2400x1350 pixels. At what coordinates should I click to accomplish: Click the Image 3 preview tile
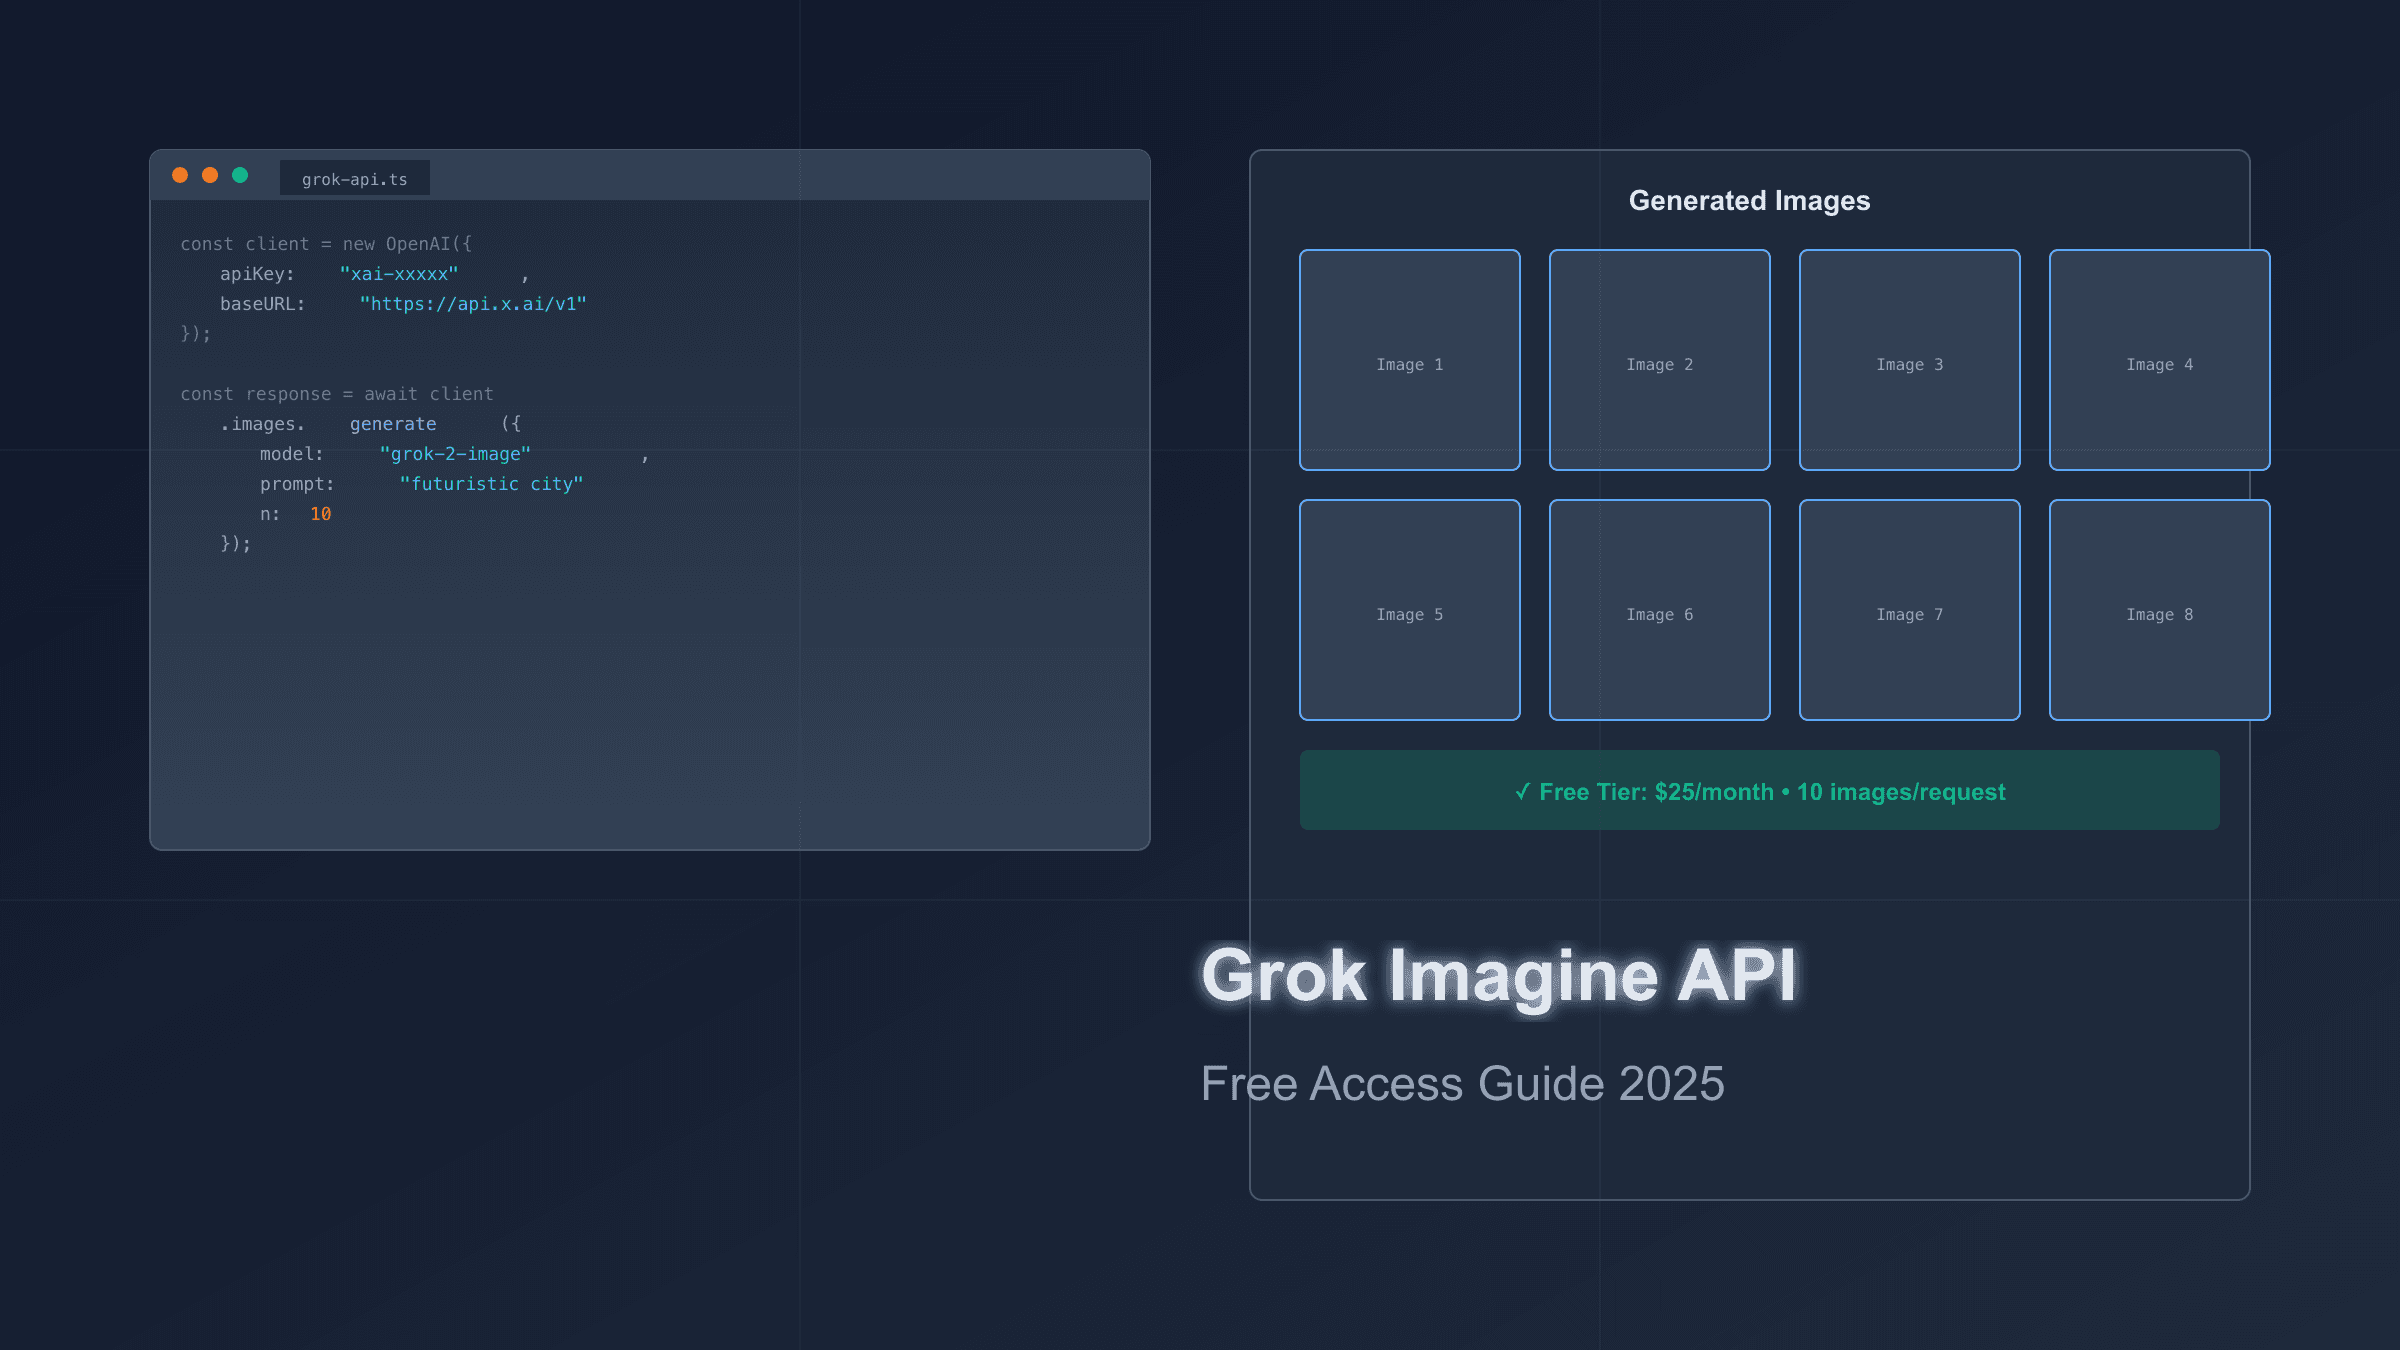[x=1909, y=360]
